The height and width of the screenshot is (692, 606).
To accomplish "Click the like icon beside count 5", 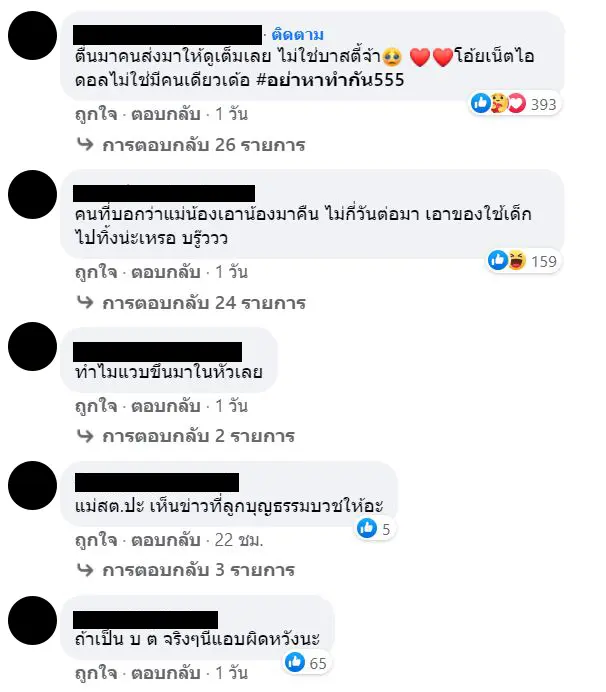I will point(367,528).
